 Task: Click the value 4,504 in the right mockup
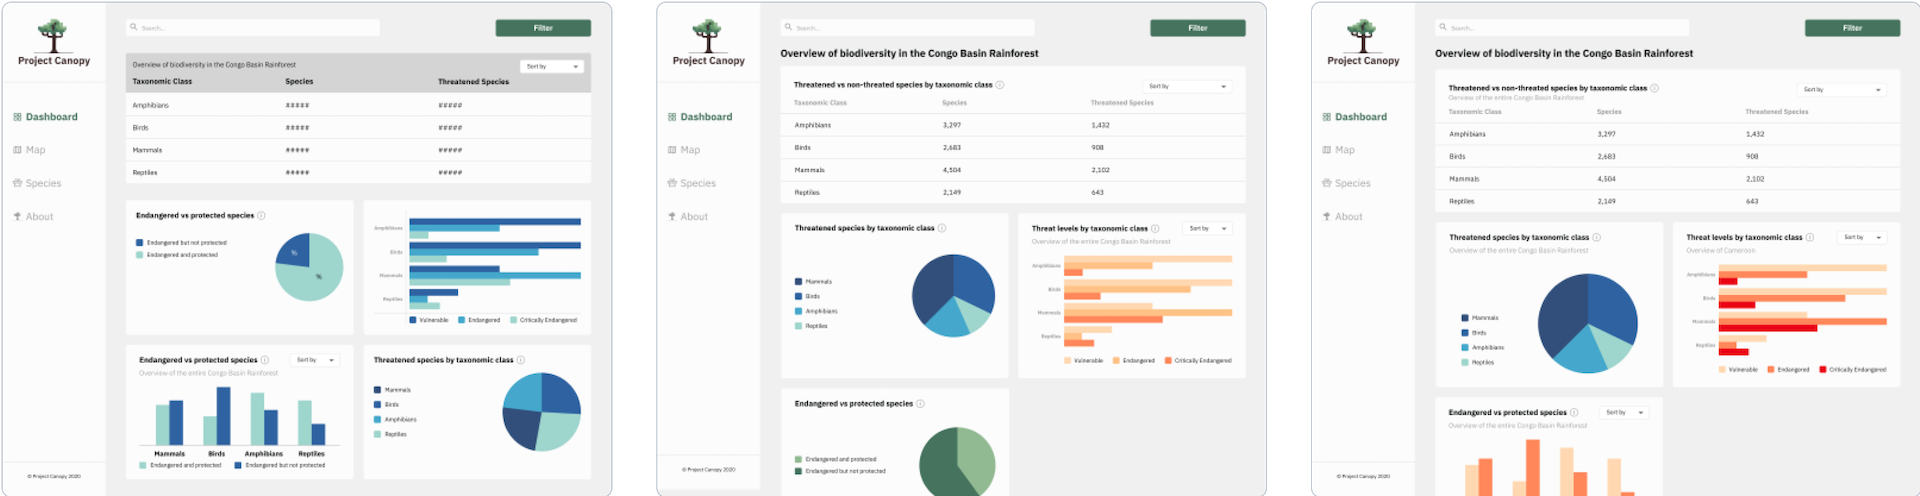[x=1606, y=179]
